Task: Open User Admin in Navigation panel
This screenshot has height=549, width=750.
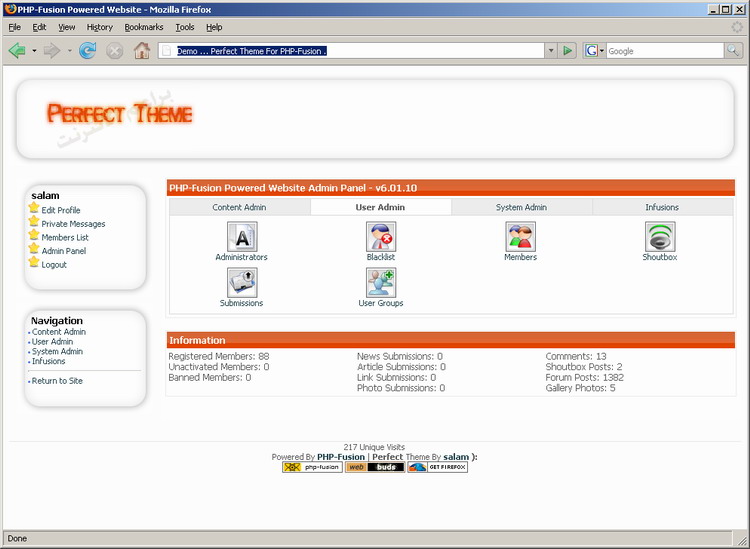Action: point(52,341)
